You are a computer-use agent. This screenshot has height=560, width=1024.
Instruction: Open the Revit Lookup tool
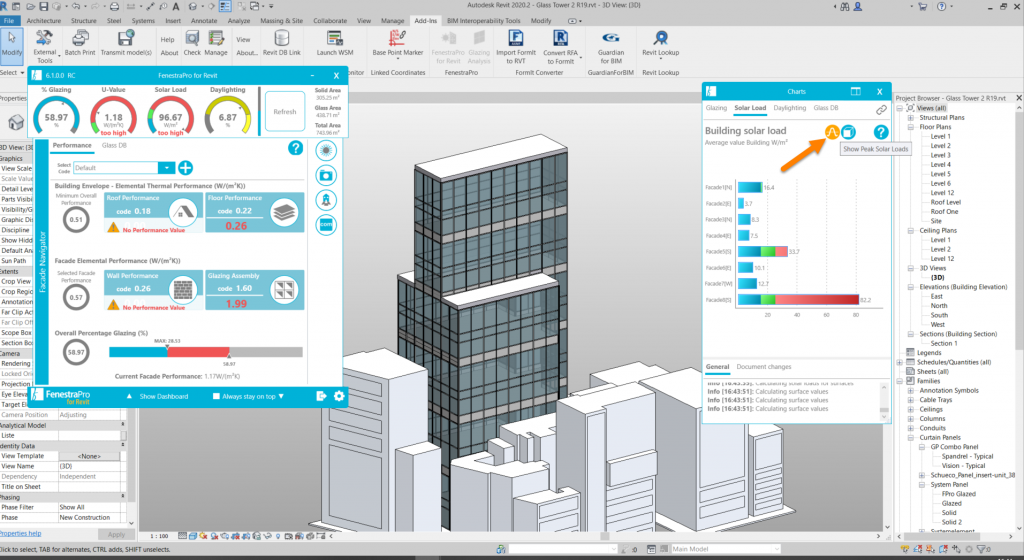coord(660,43)
